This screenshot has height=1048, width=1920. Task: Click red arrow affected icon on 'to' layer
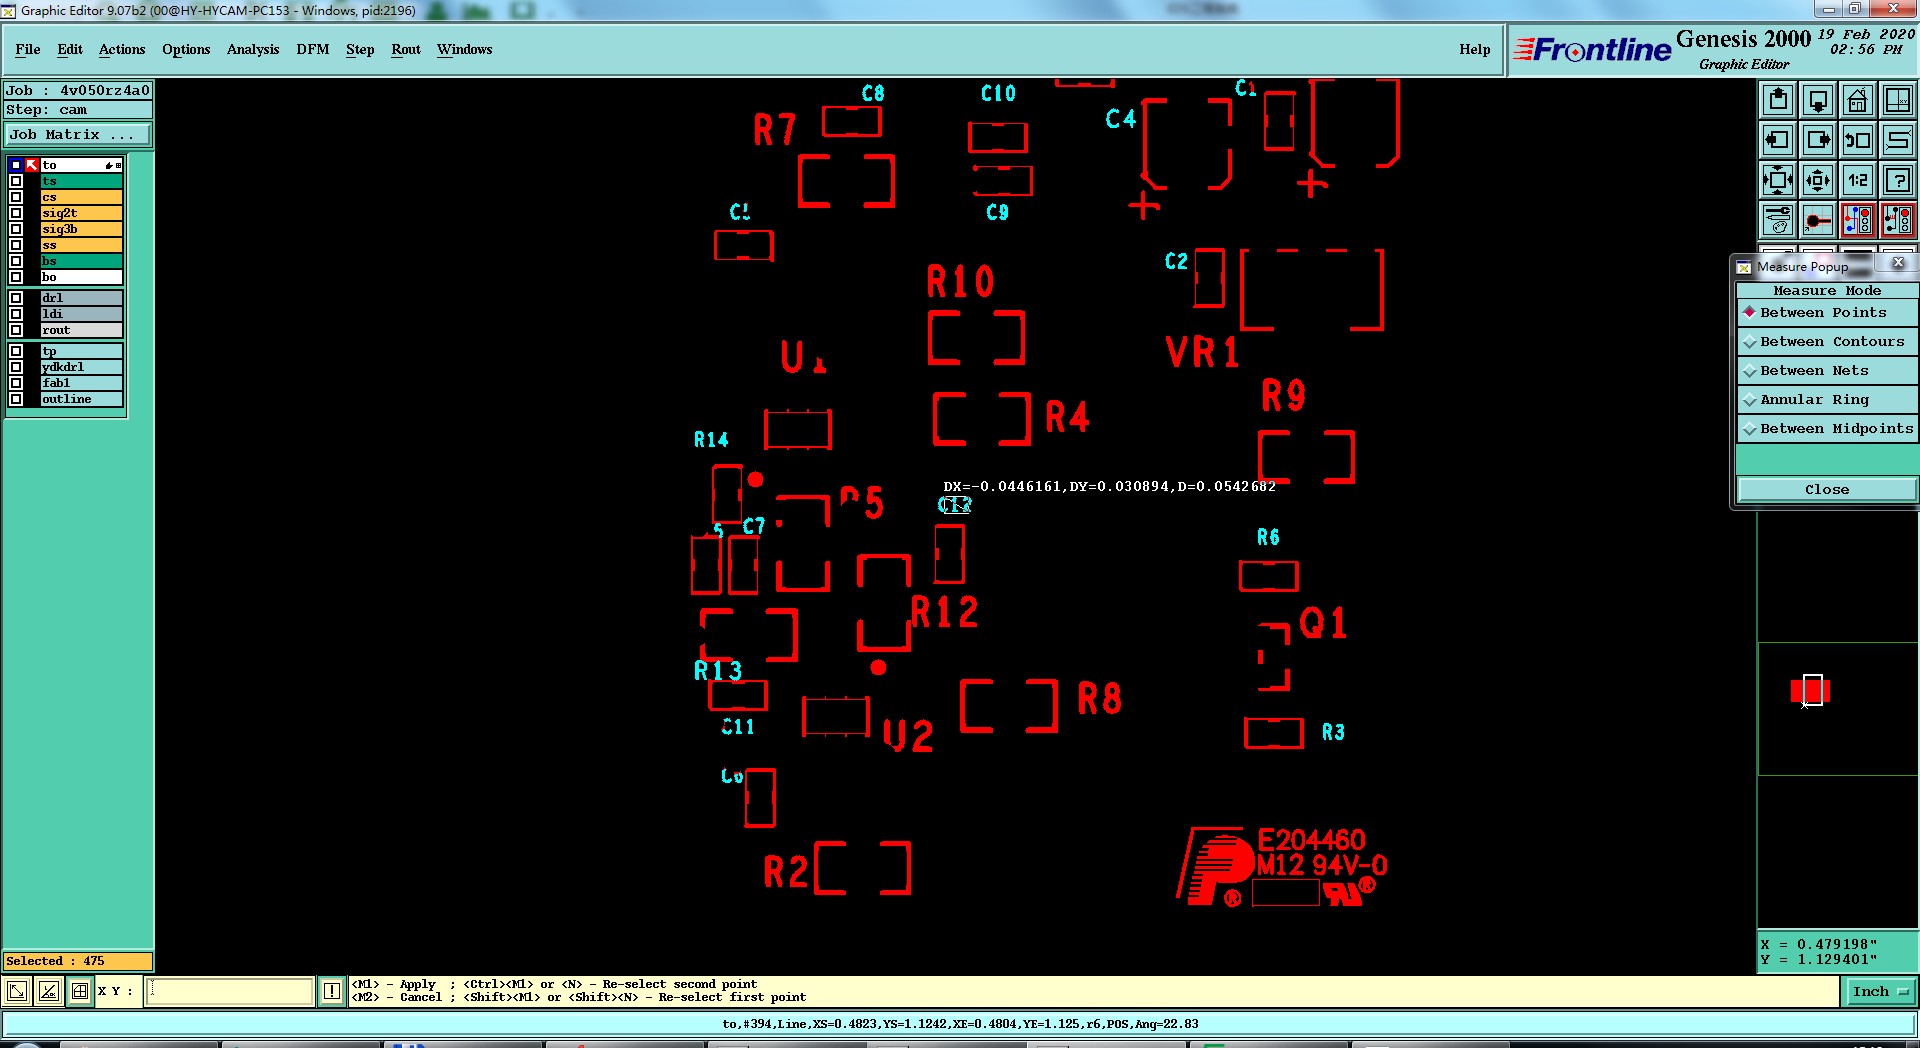click(32, 165)
